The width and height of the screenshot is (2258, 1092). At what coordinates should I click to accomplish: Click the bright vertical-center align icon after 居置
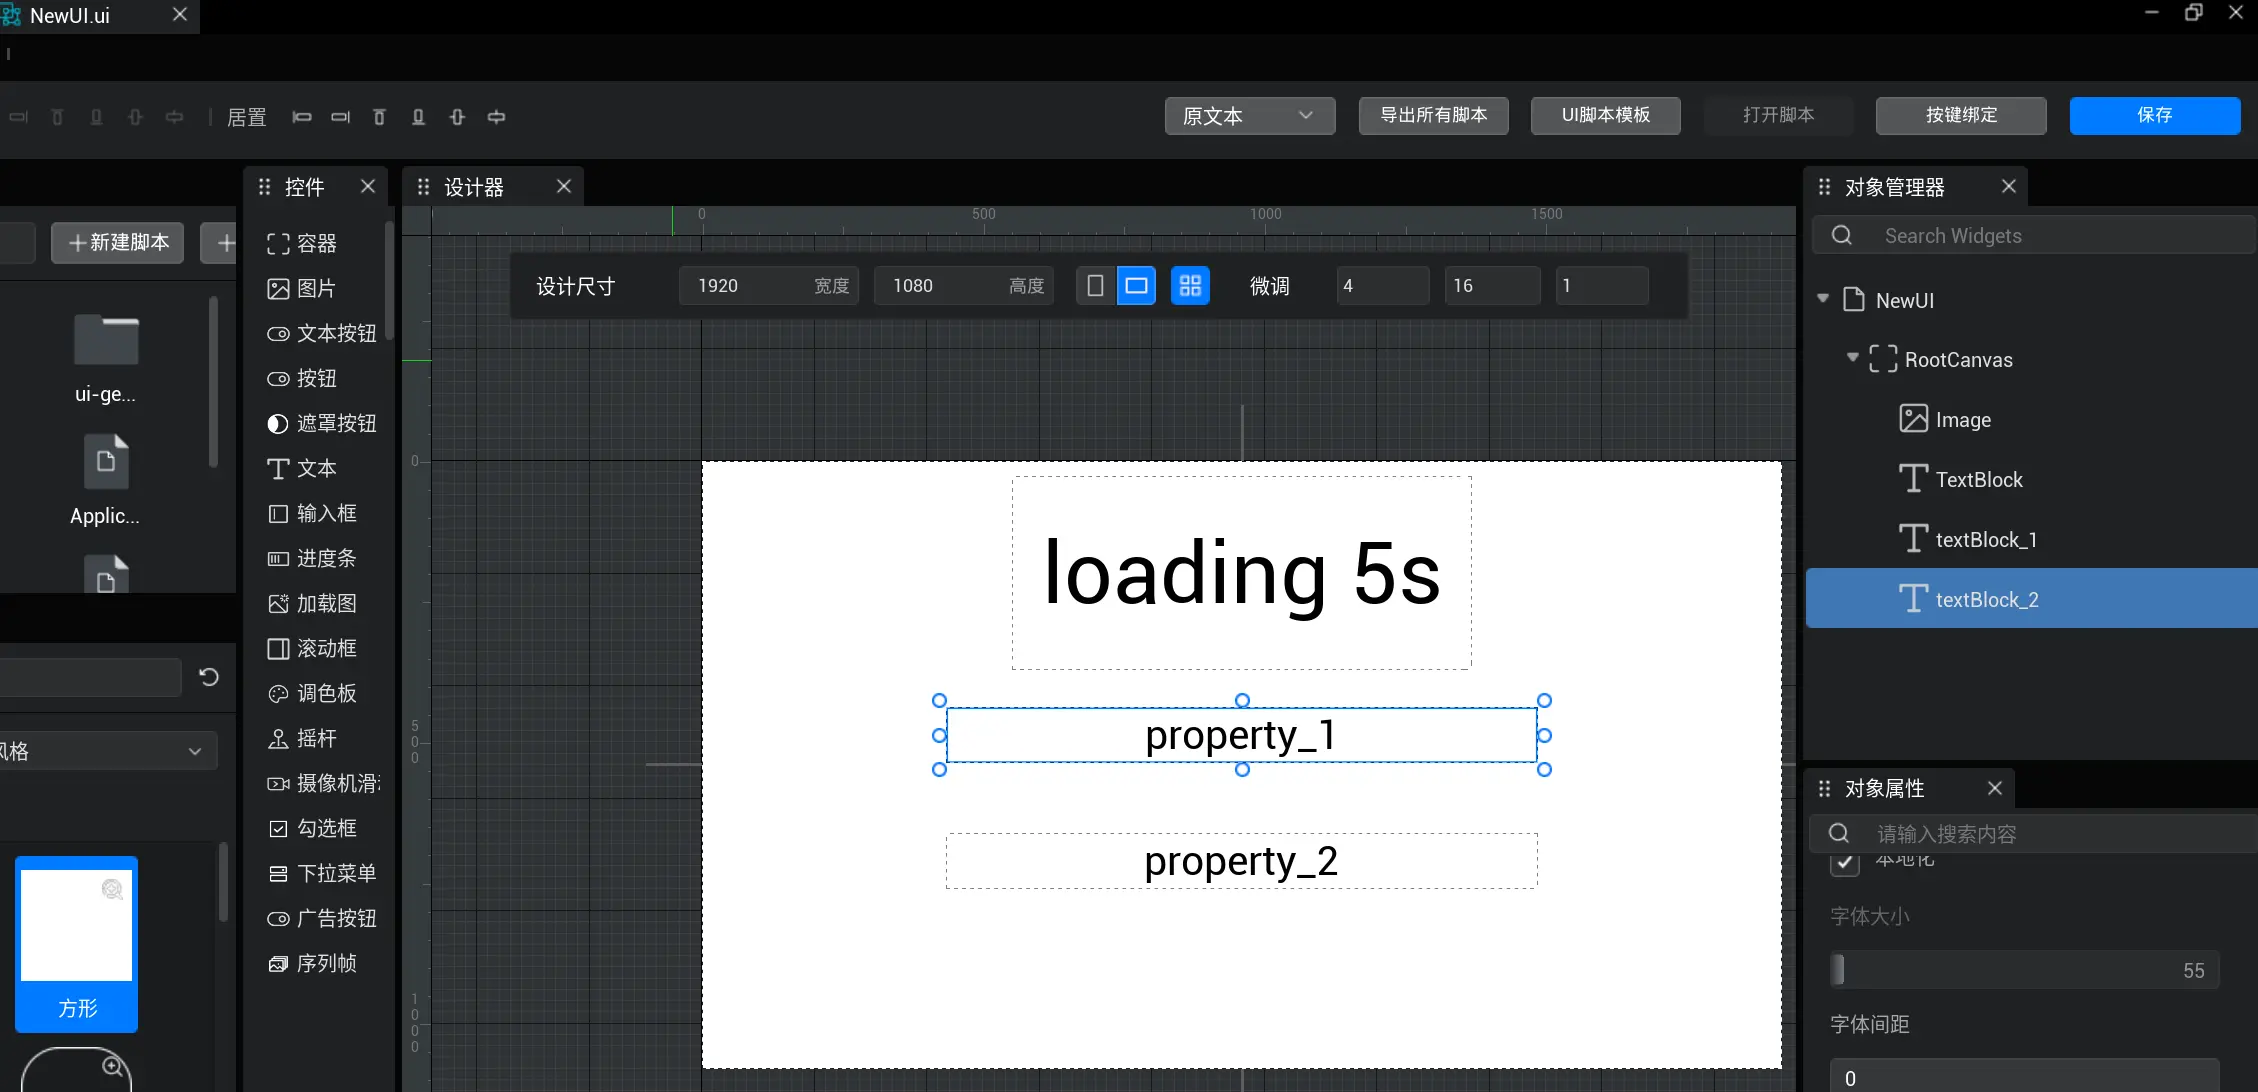click(457, 117)
